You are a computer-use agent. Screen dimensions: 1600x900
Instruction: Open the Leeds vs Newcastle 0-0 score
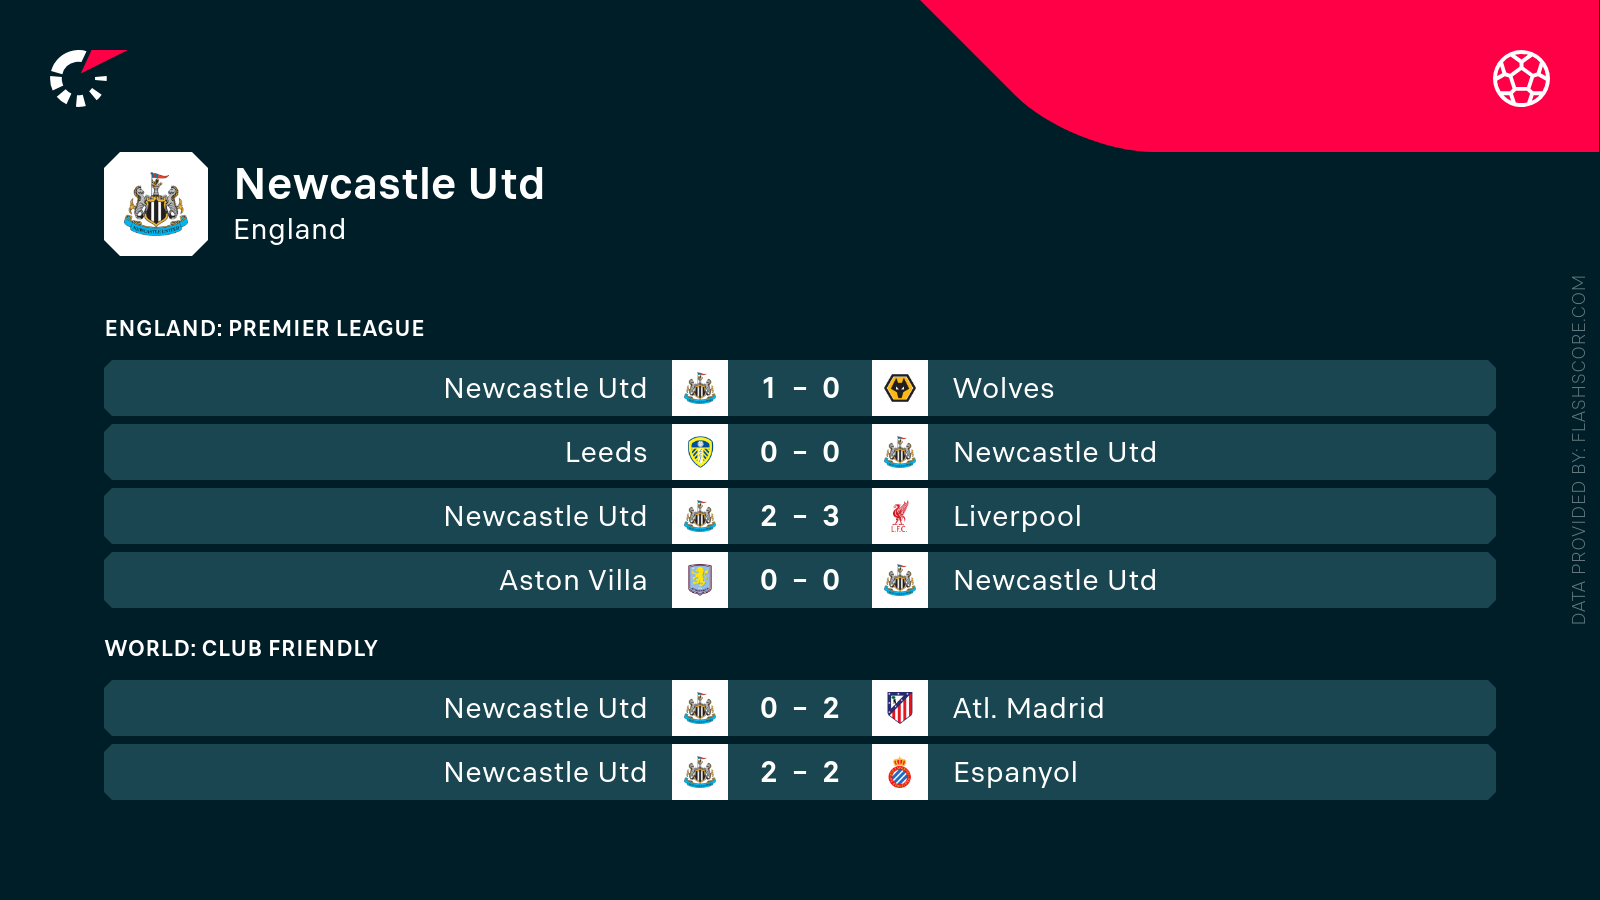point(800,452)
